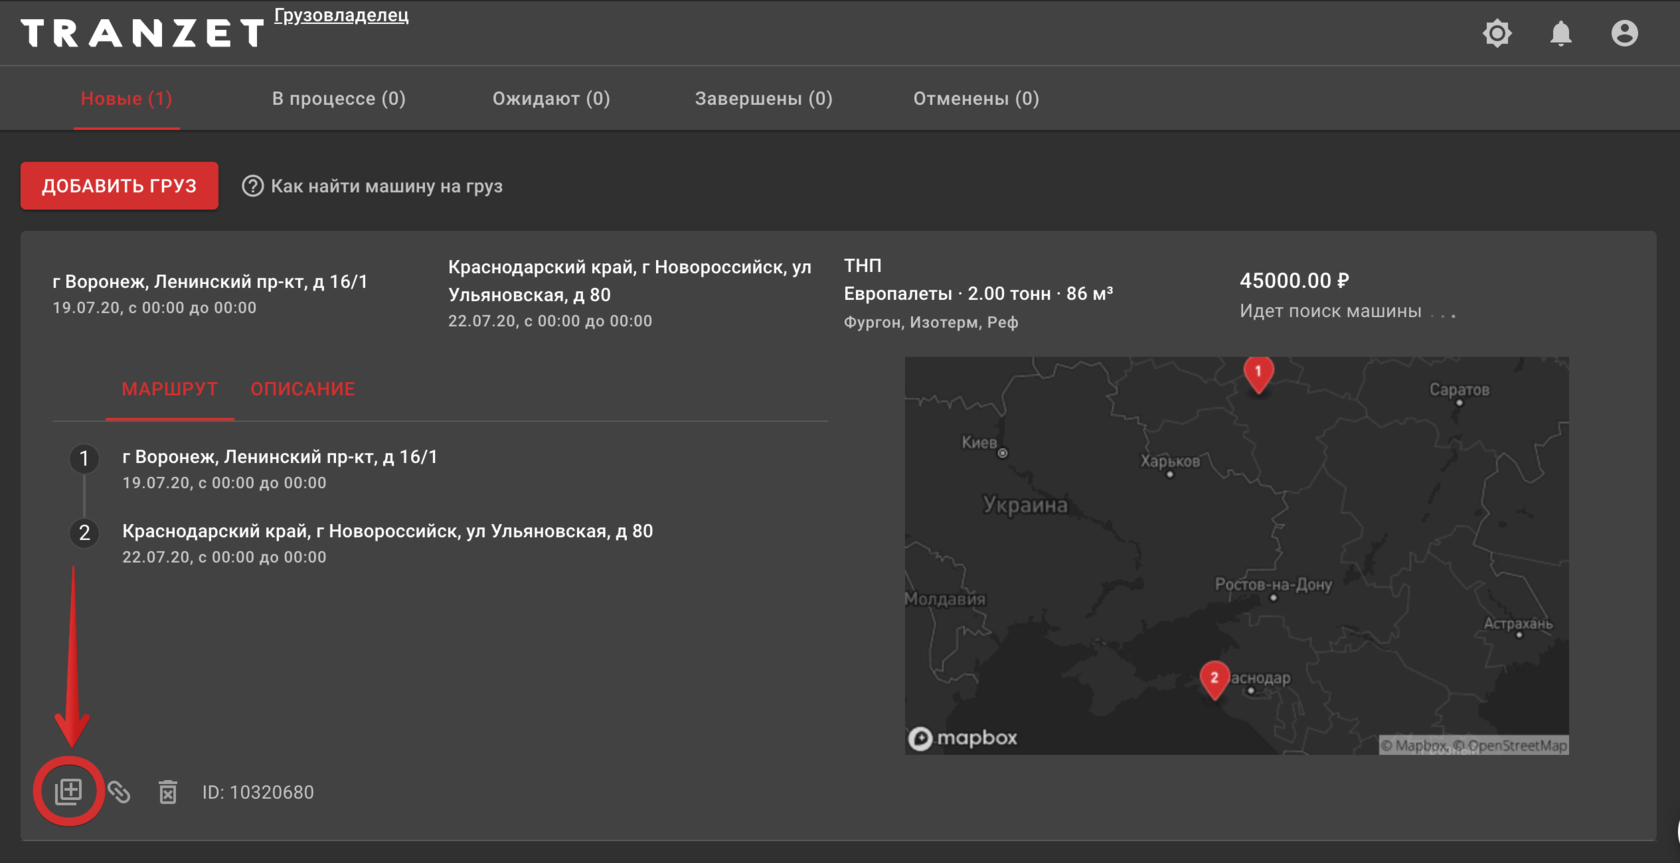Open the Как найти машину на груз help link
Screen dimensions: 1680x863
(387, 186)
